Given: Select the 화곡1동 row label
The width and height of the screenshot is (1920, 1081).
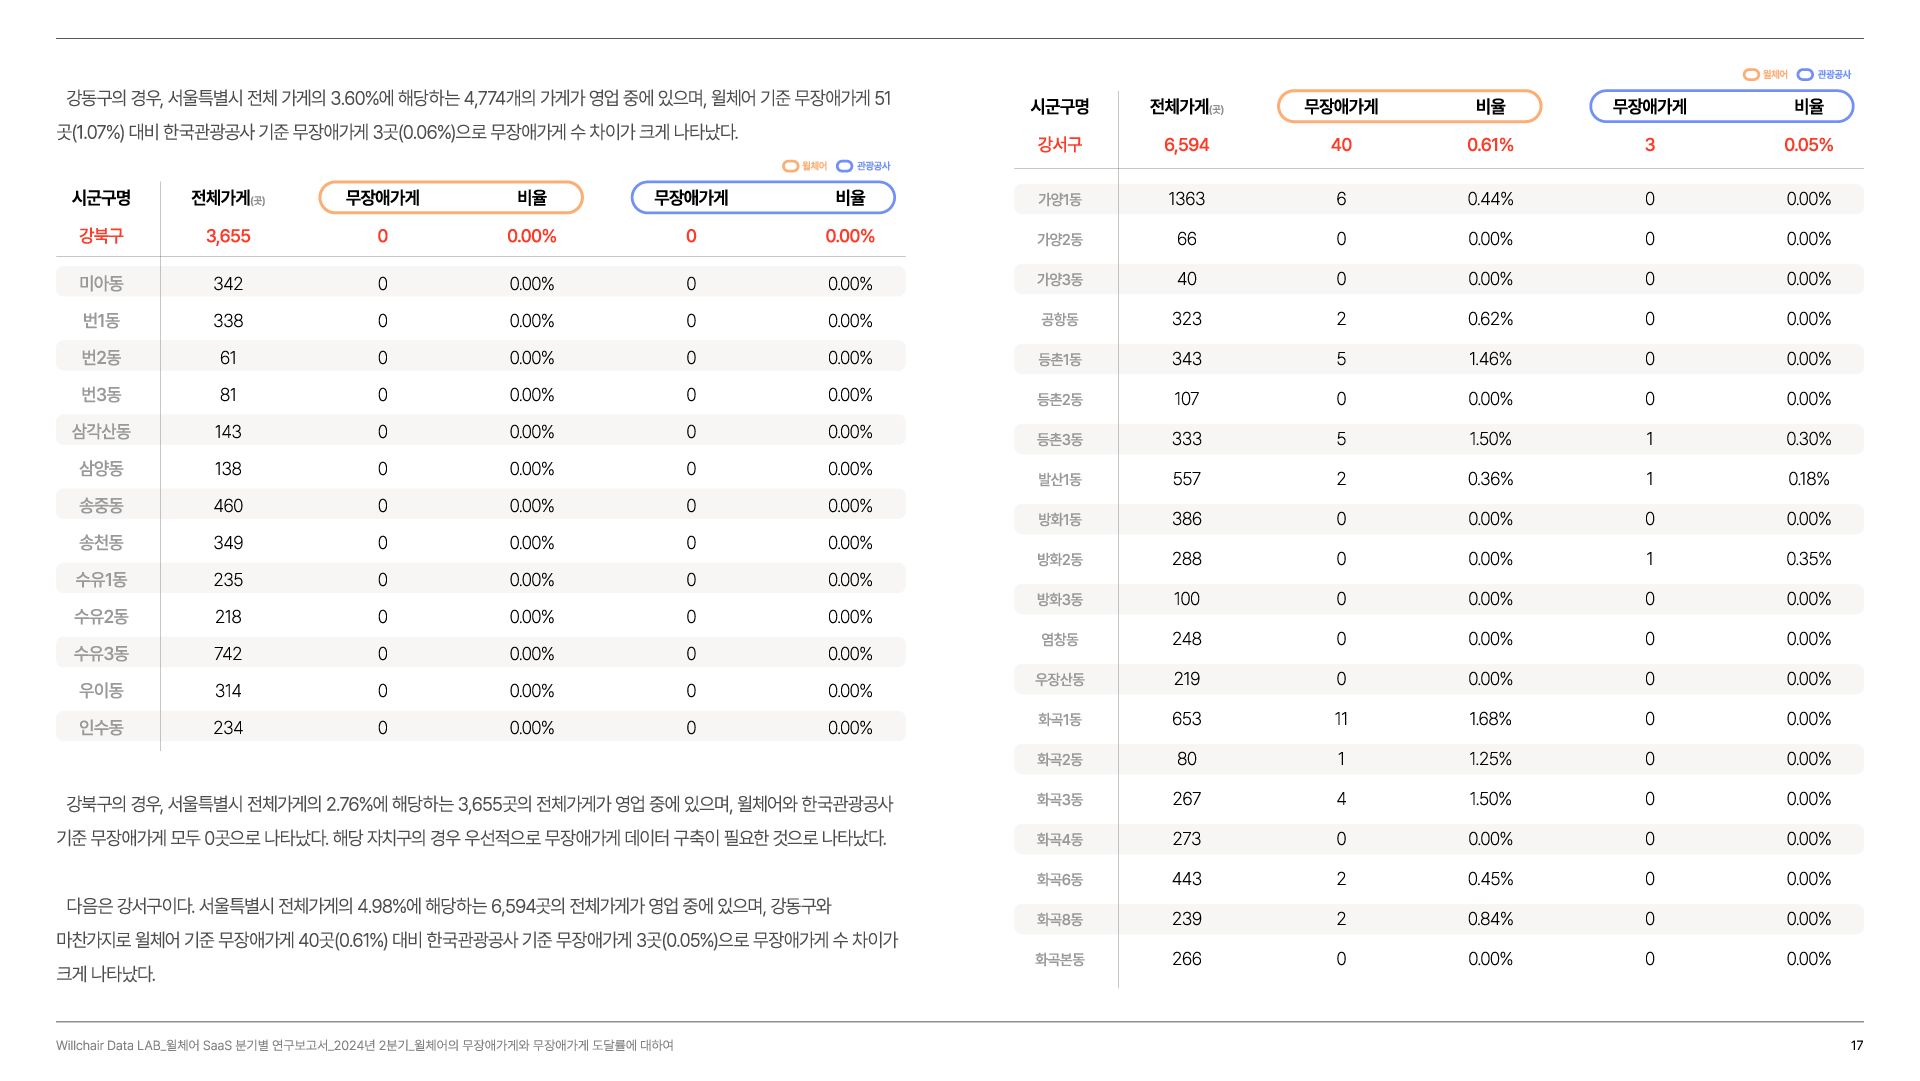Looking at the screenshot, I should pos(1059,720).
